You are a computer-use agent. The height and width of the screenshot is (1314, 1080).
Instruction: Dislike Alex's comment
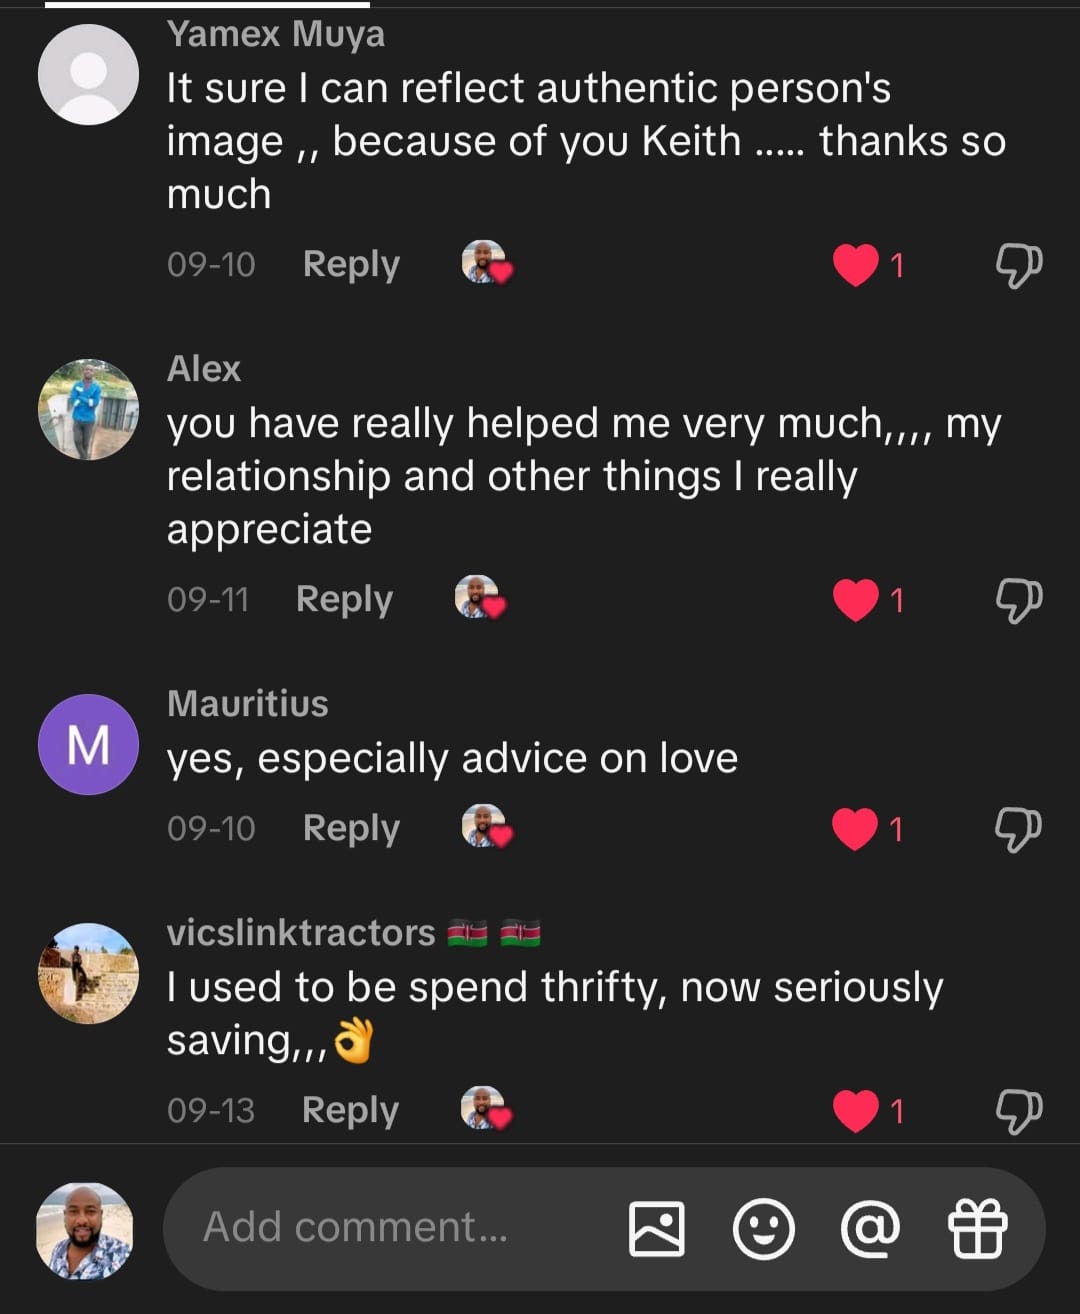coord(1018,600)
